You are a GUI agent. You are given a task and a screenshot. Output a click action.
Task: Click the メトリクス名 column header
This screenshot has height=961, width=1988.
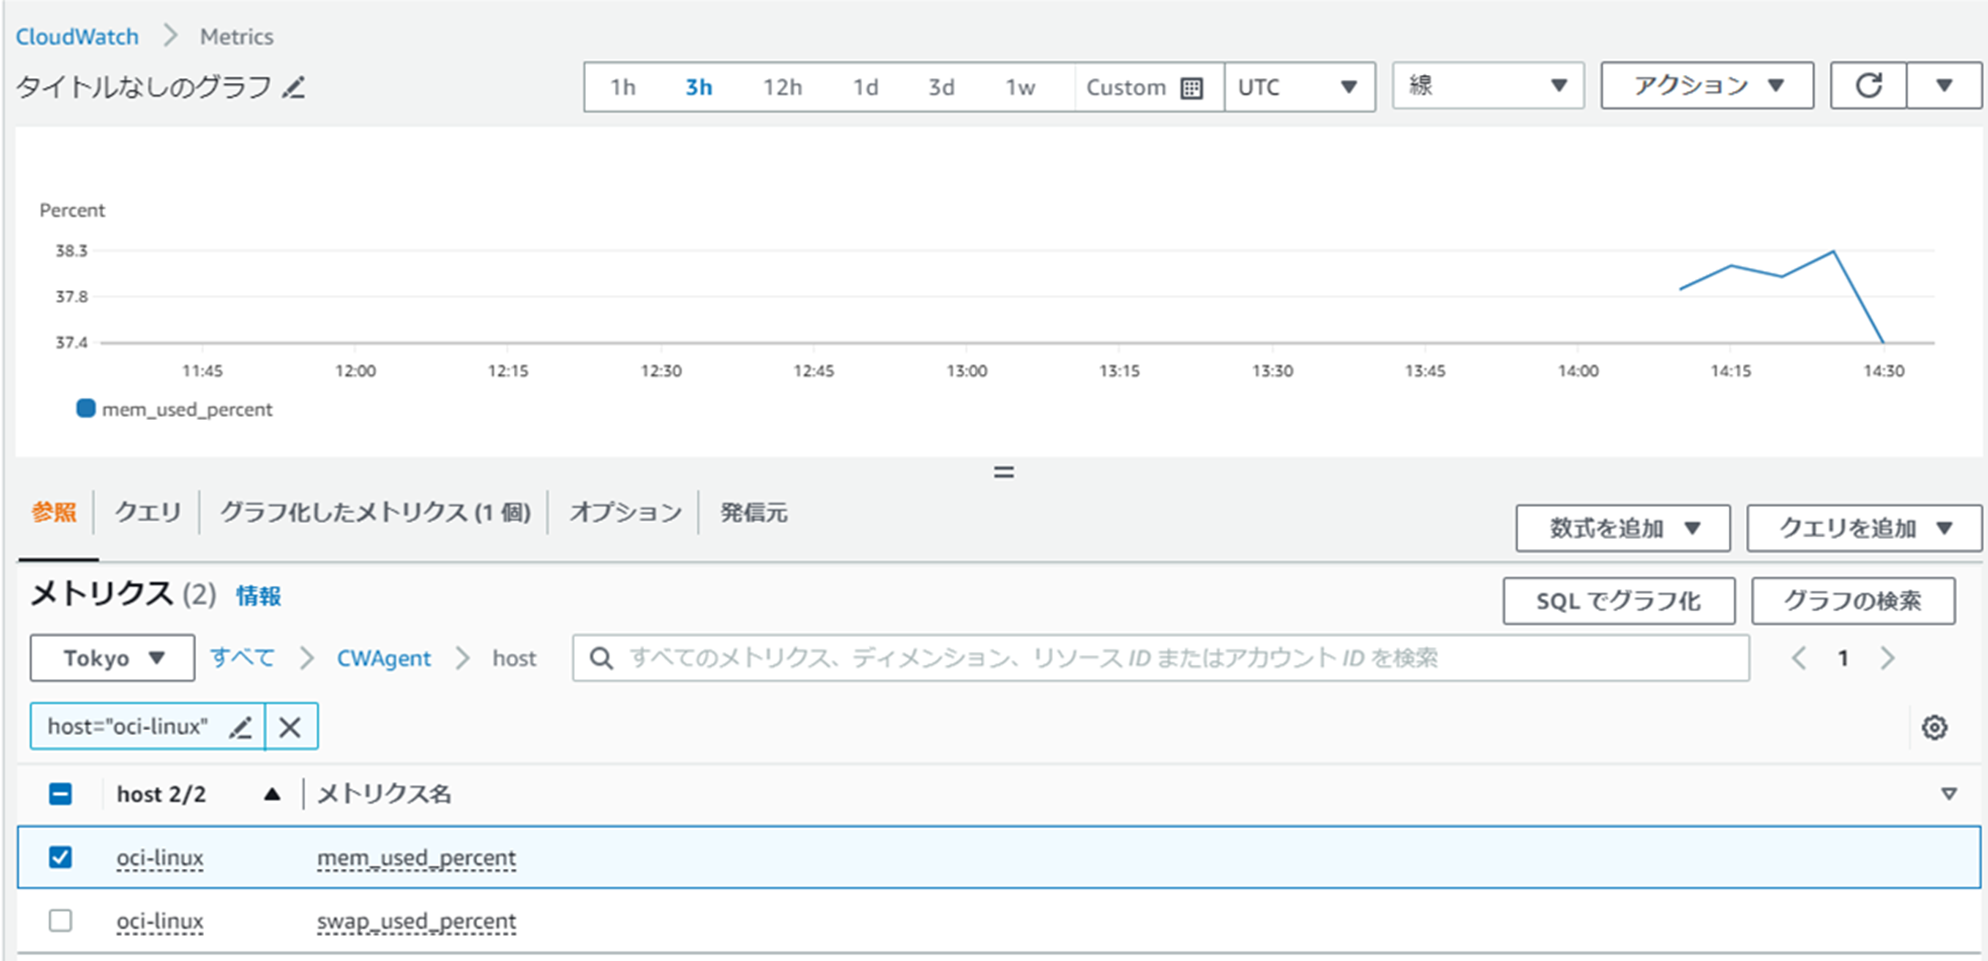tap(384, 794)
